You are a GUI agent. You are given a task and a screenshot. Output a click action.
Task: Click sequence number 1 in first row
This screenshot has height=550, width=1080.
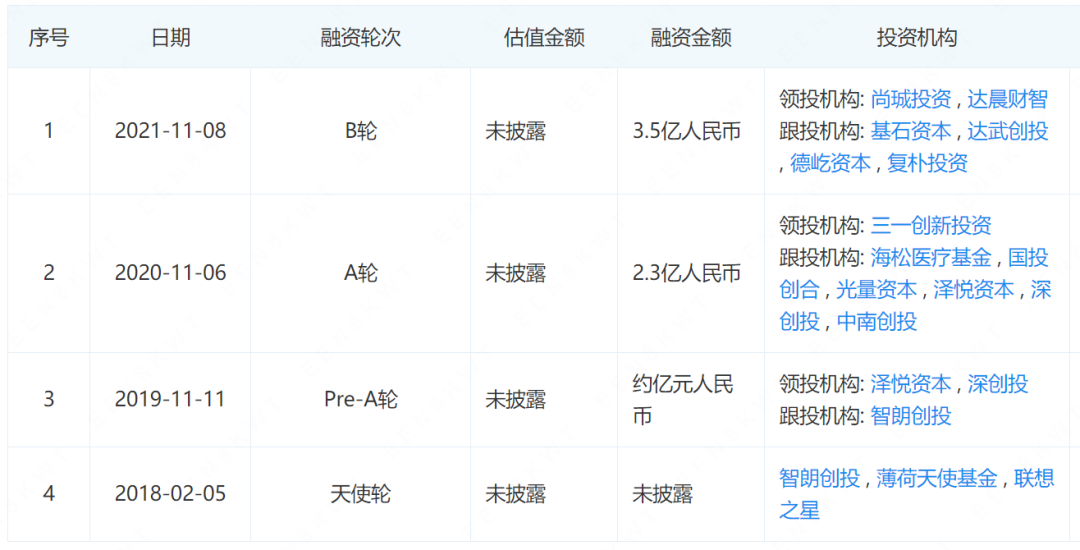[x=48, y=131]
